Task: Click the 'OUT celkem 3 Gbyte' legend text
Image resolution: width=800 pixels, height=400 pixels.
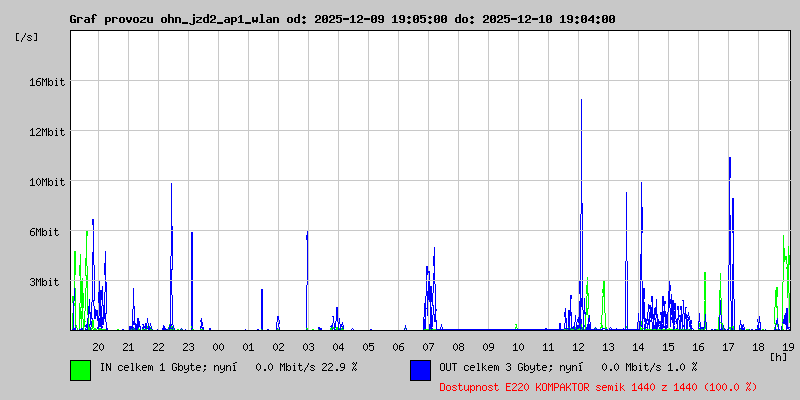Action: coord(496,367)
